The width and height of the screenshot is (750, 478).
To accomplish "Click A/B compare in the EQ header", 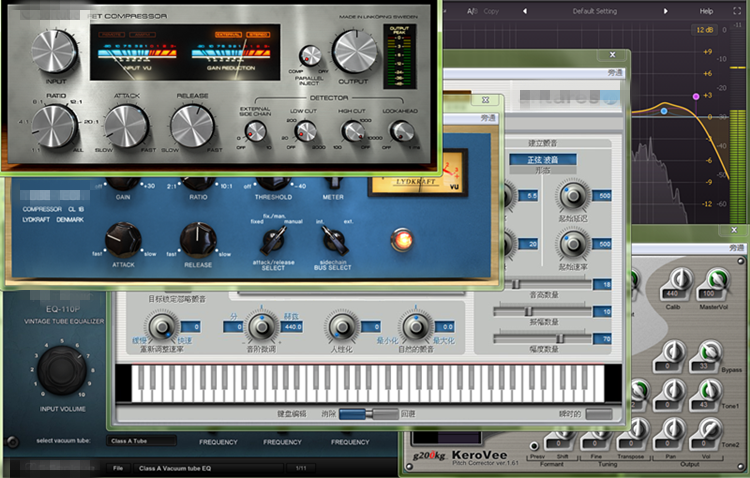I will pyautogui.click(x=472, y=11).
